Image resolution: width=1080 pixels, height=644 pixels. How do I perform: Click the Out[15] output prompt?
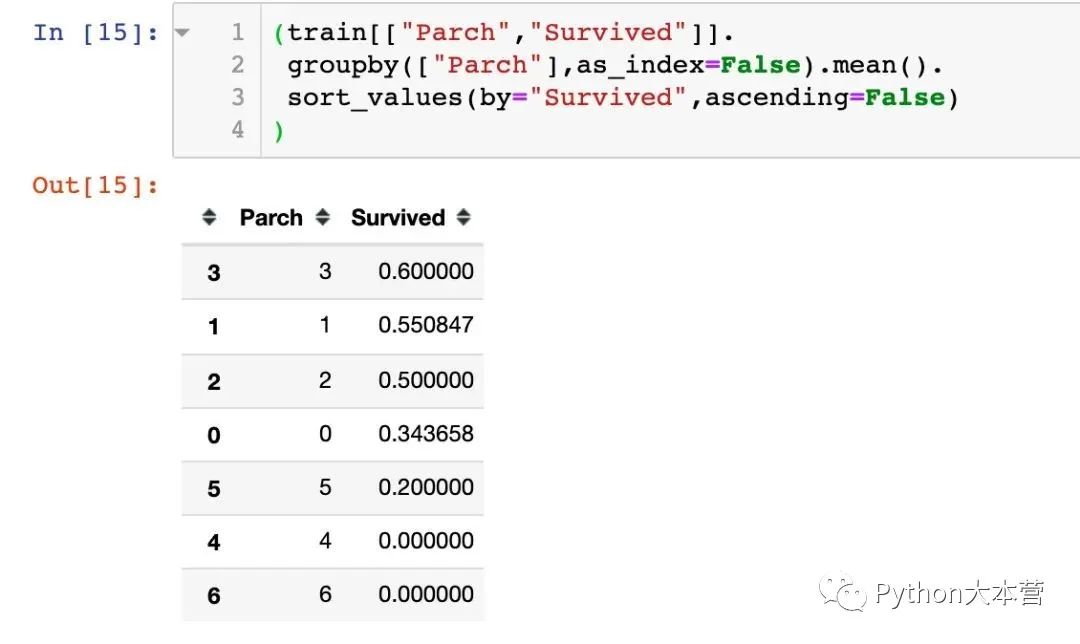tap(95, 185)
